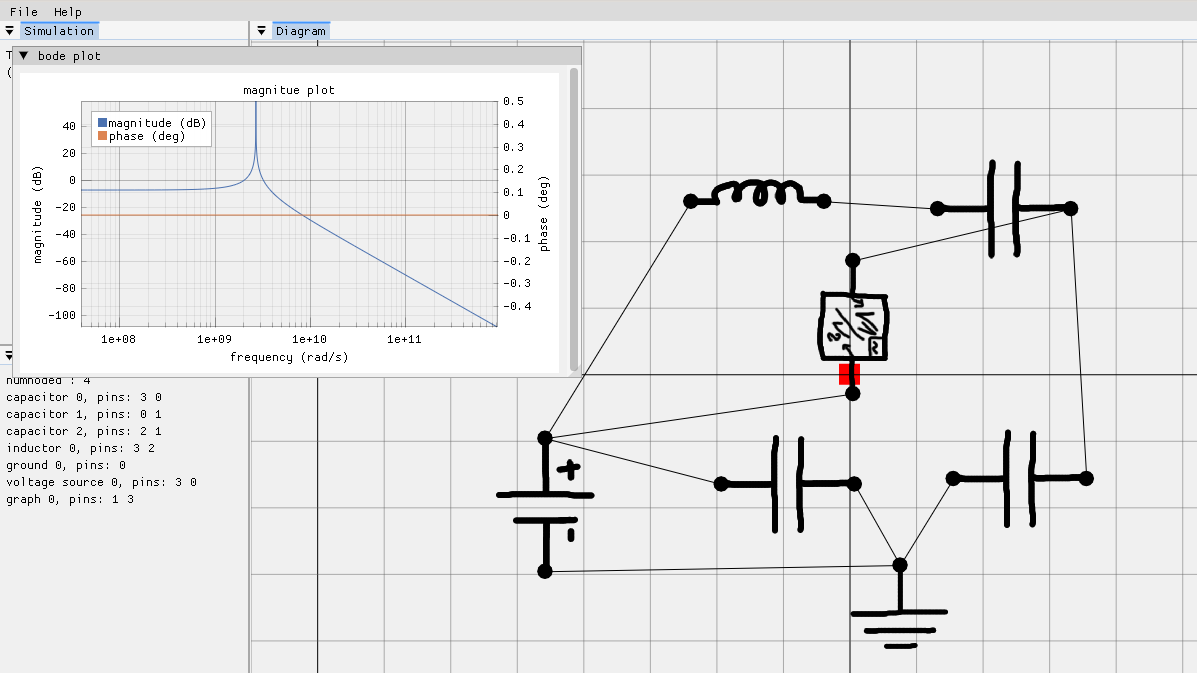
Task: Click the inductor's left pin node
Action: click(x=690, y=201)
